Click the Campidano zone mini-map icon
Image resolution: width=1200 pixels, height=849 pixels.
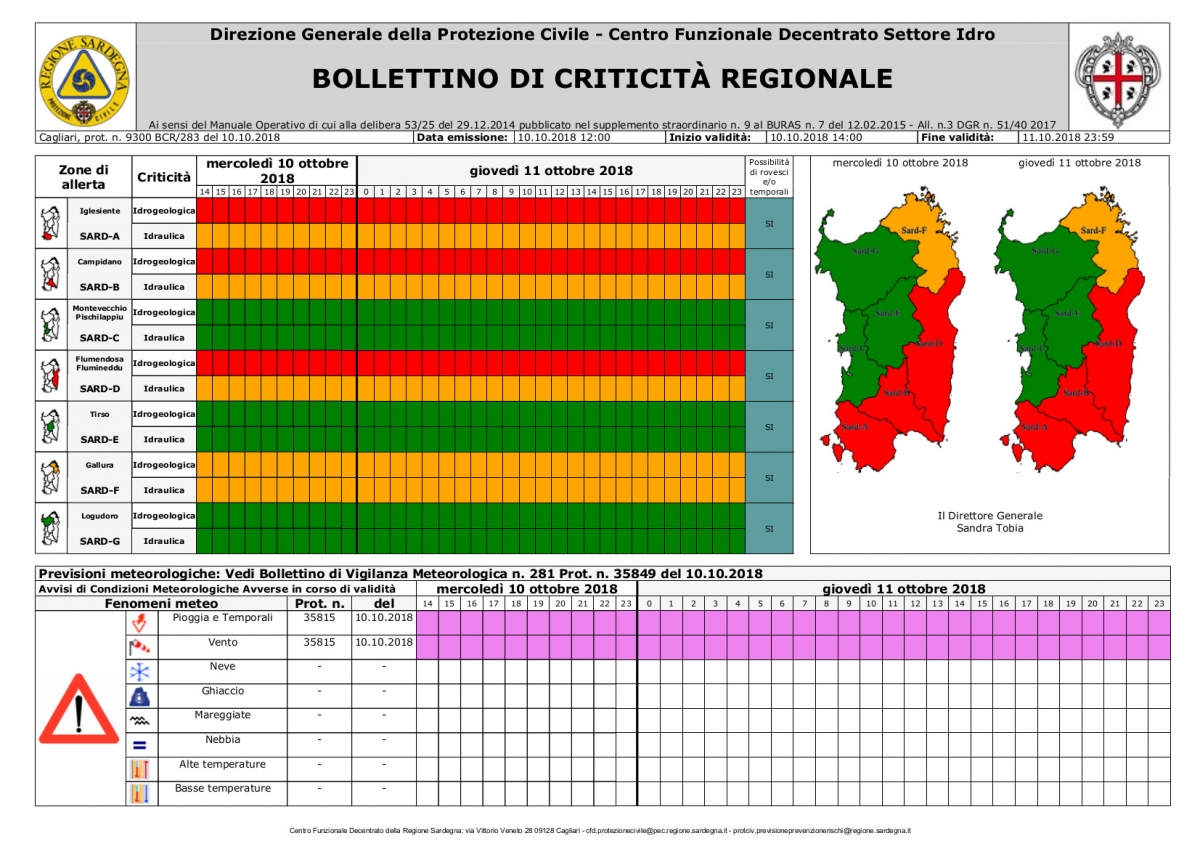49,273
